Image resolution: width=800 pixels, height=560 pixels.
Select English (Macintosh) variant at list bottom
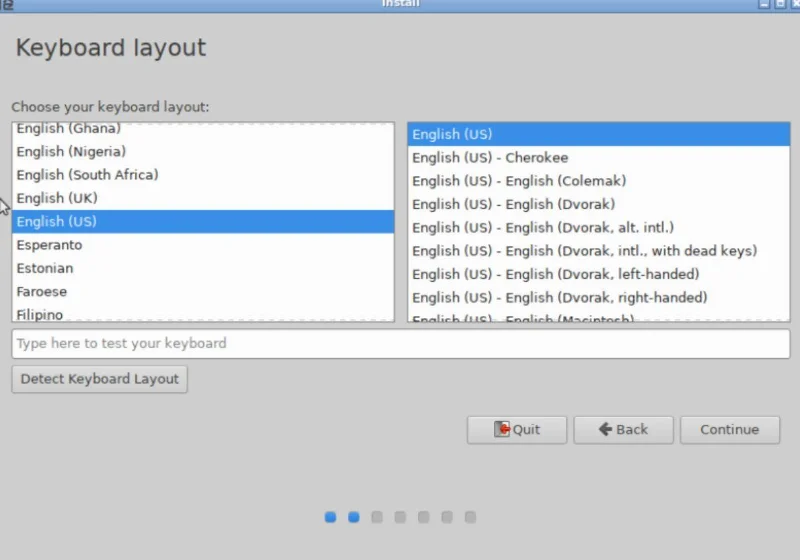[x=598, y=317]
